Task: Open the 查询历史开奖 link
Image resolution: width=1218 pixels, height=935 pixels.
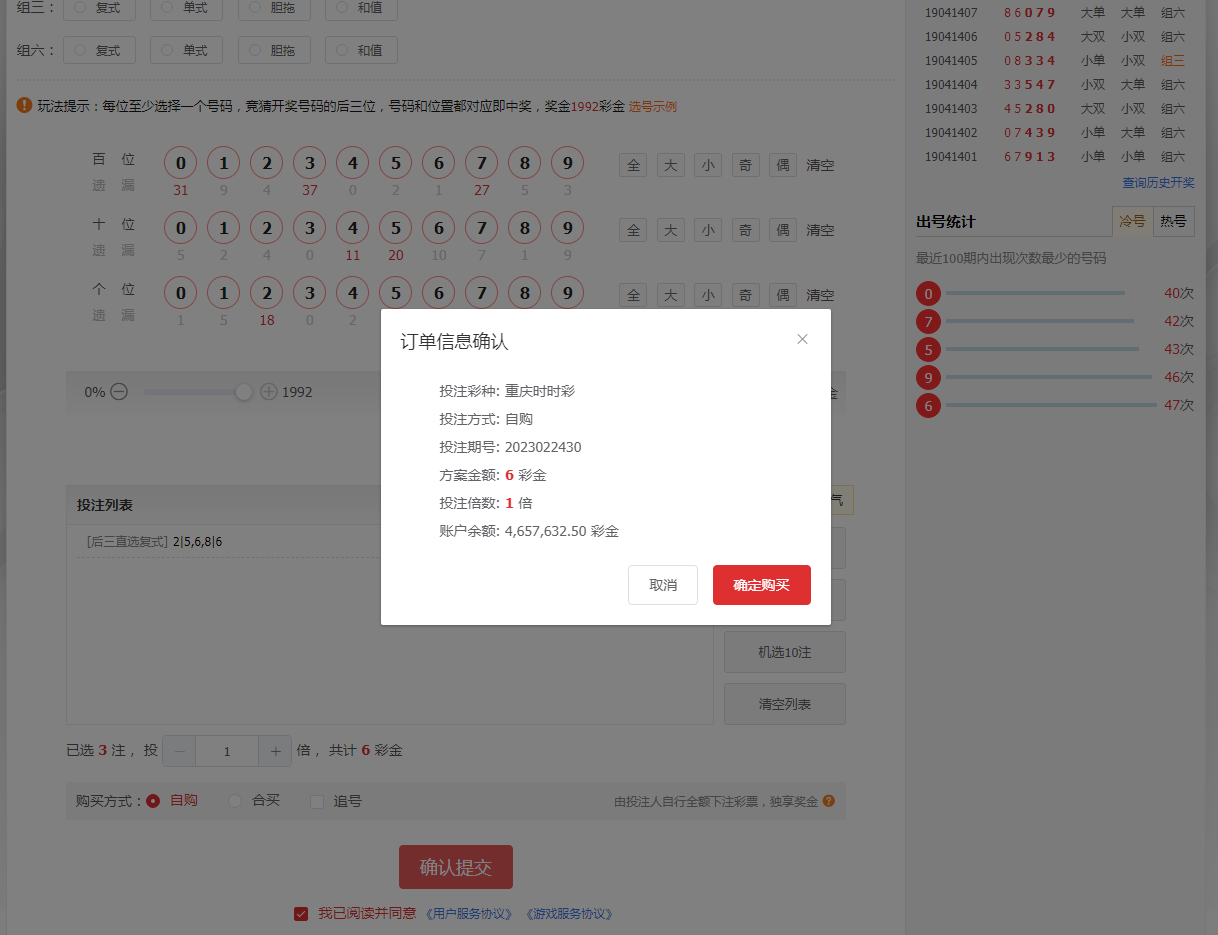Action: pos(1158,182)
